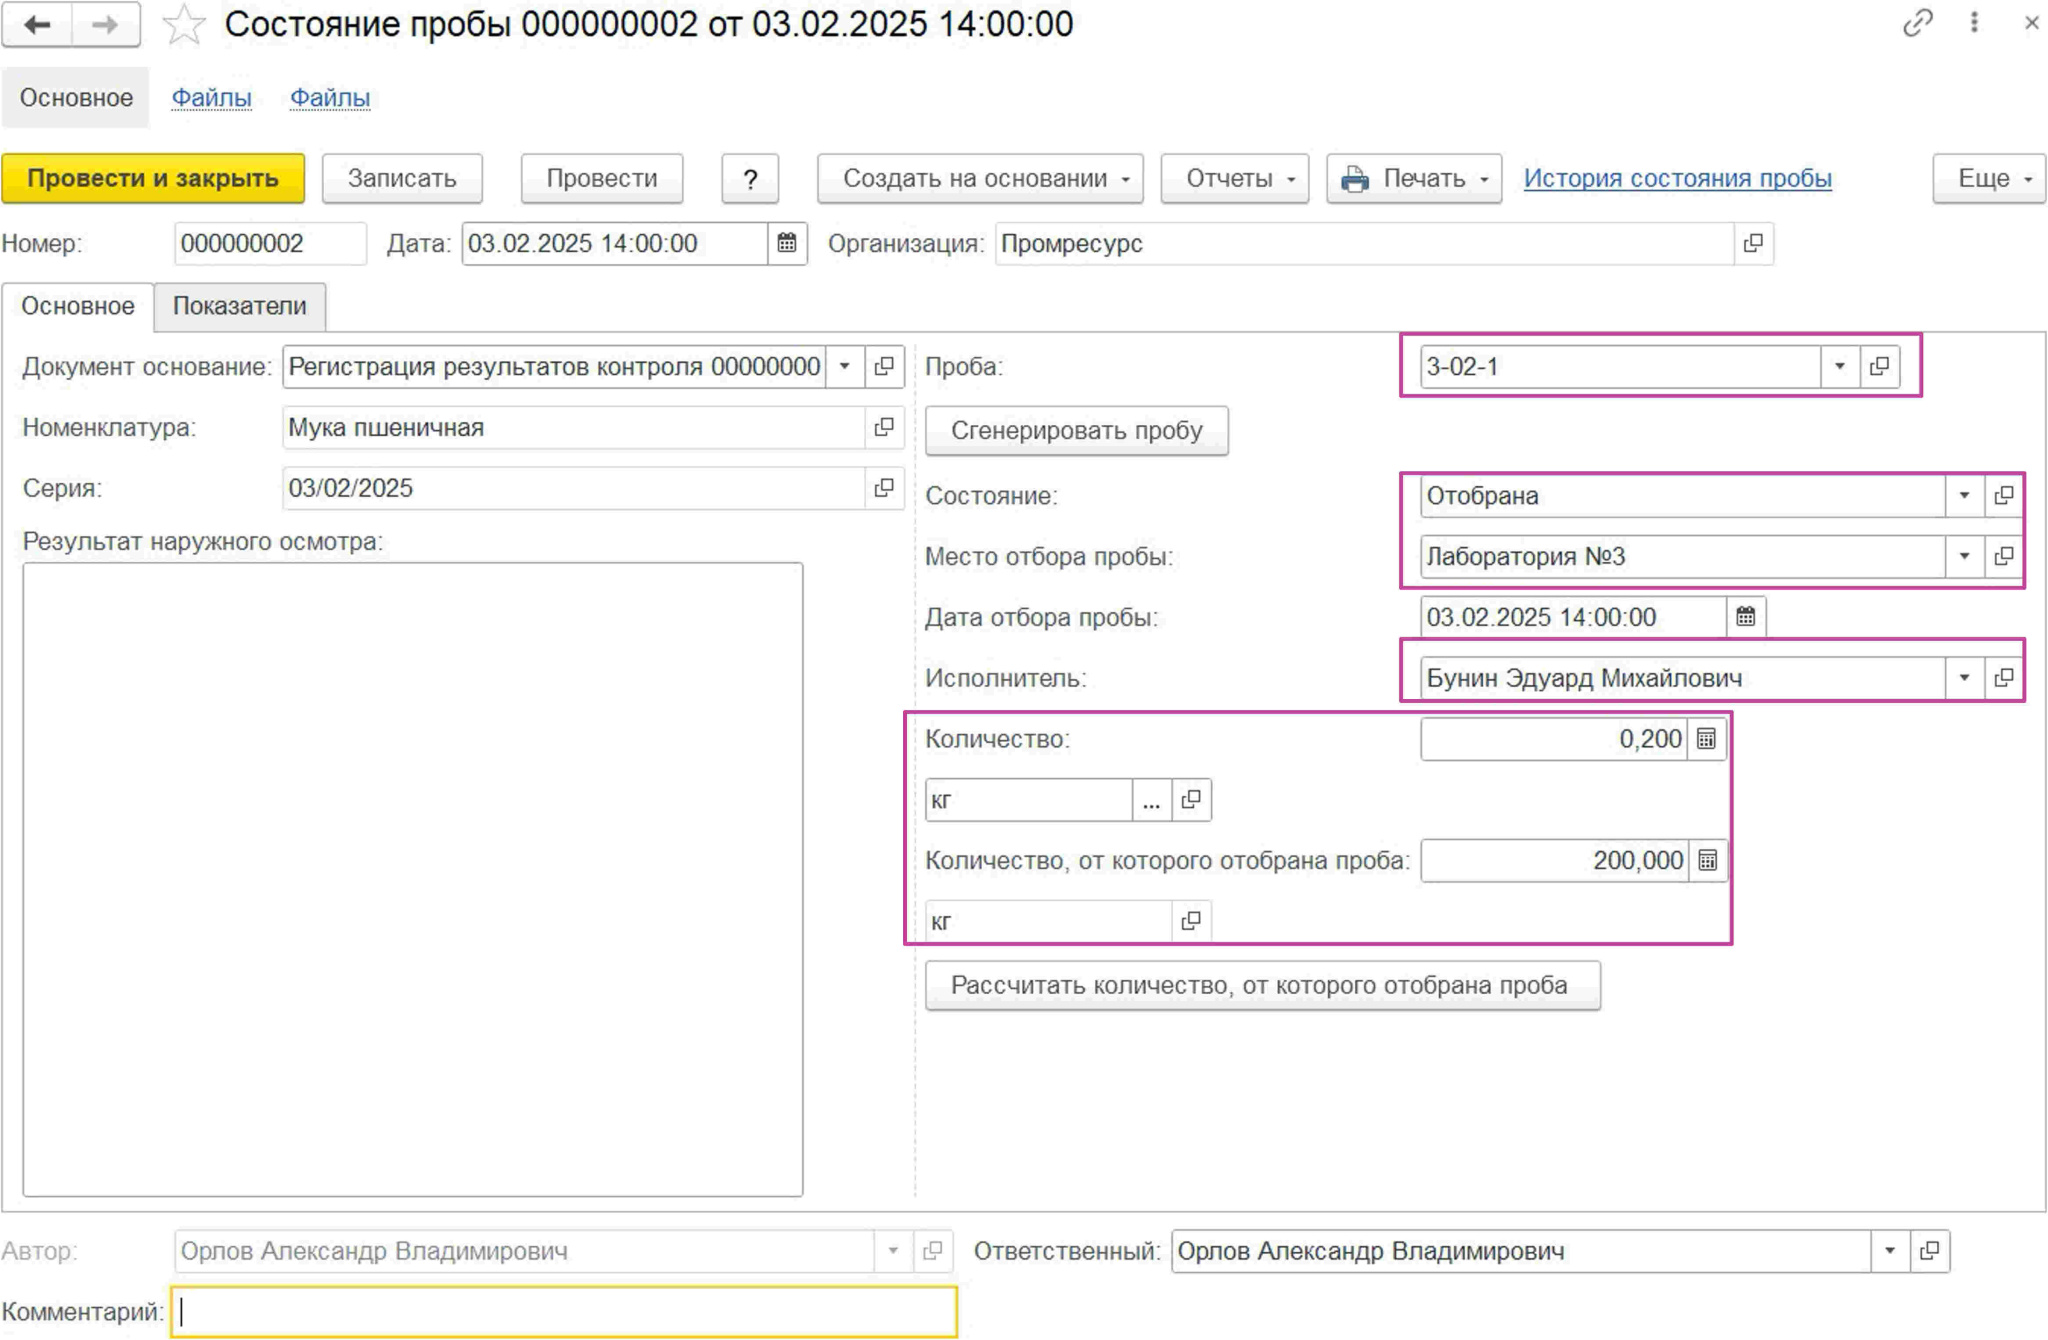Go forward with the right arrow button
The image size is (2048, 1340).
coord(105,24)
